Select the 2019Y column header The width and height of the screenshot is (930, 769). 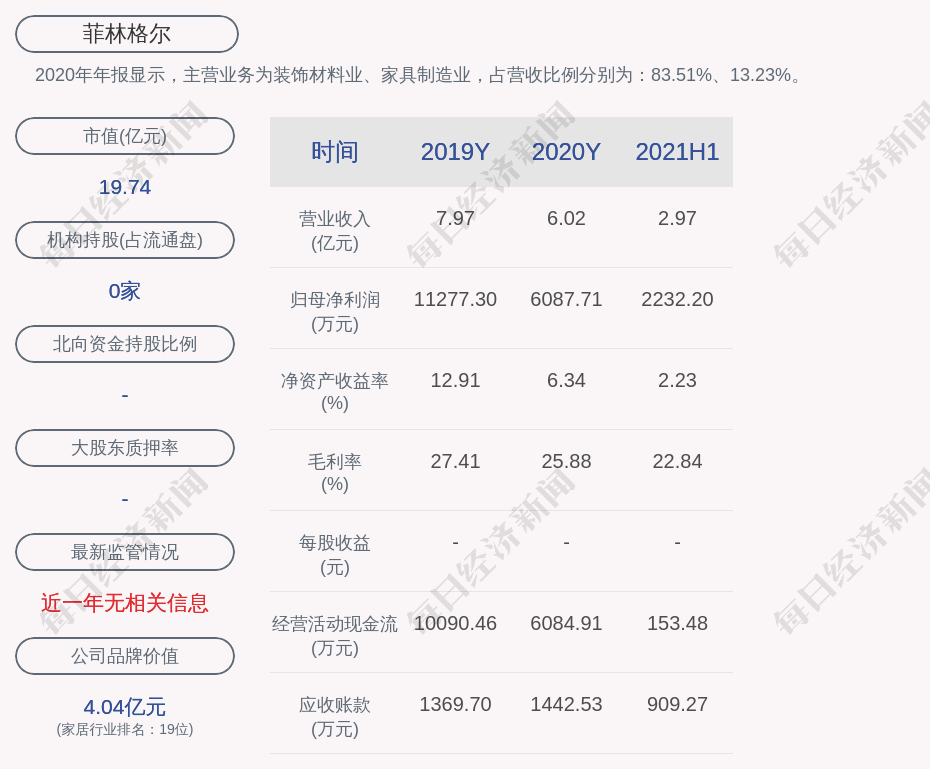point(455,152)
